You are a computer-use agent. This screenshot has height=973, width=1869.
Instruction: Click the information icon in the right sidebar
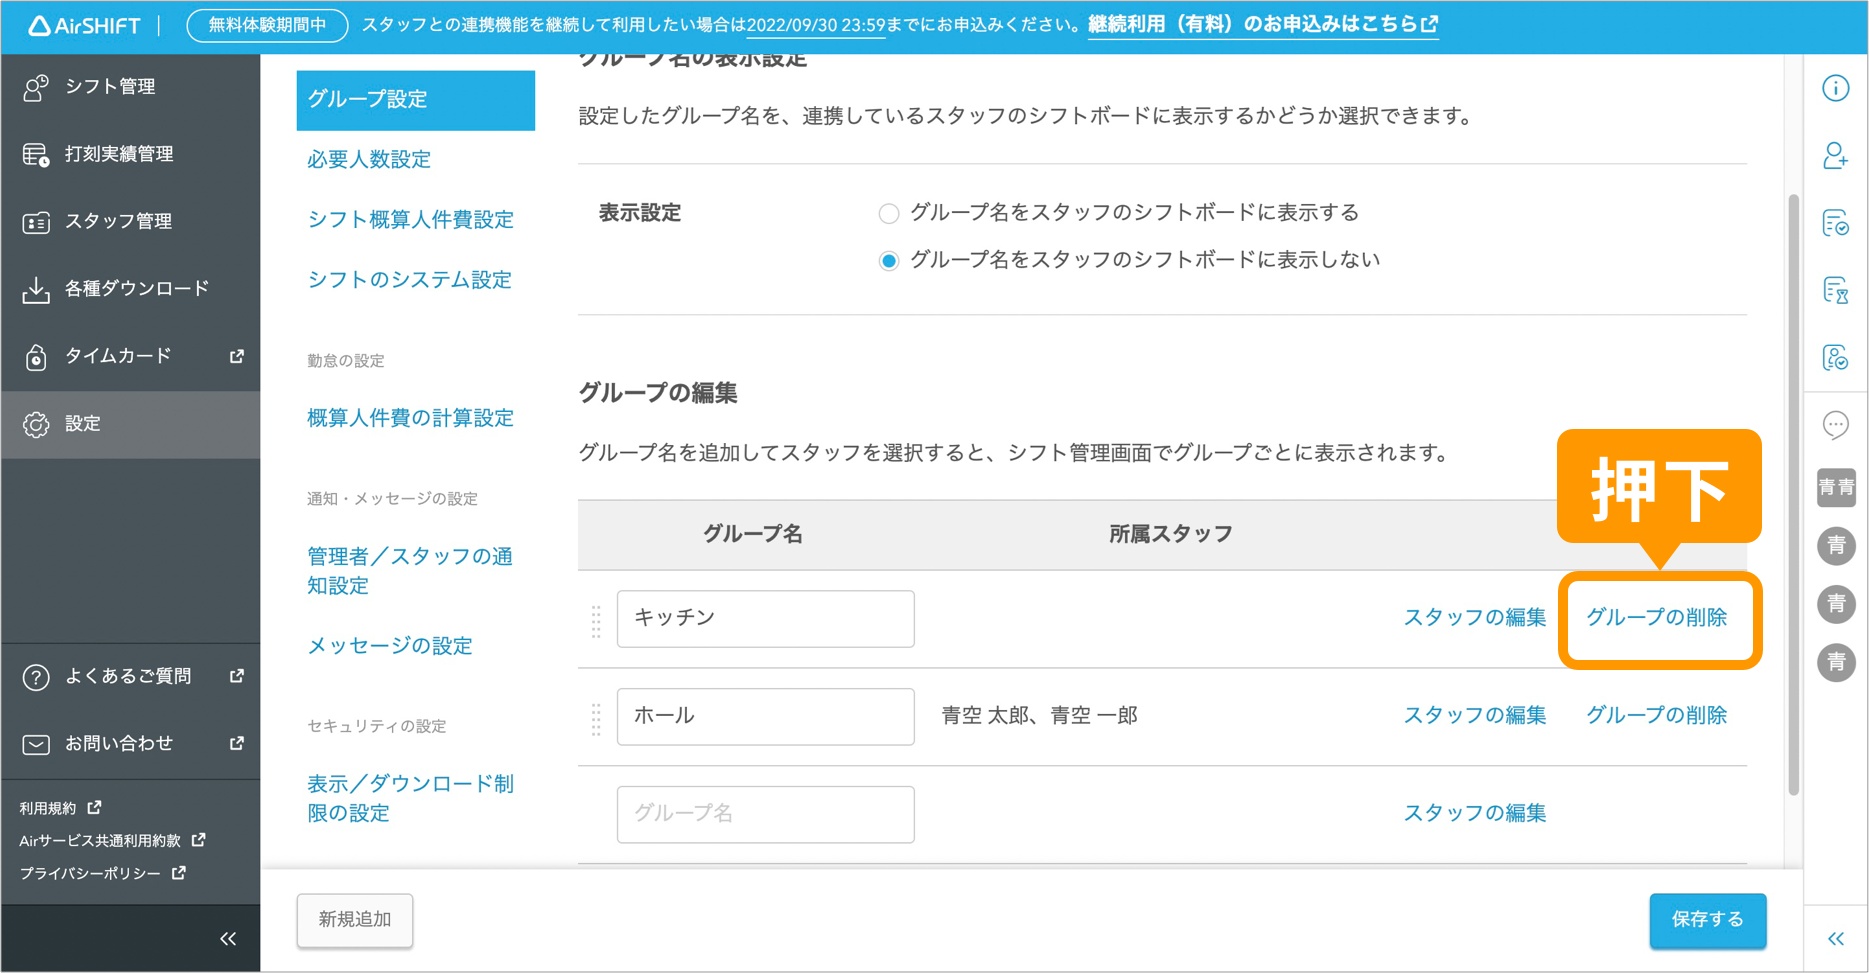pyautogui.click(x=1836, y=88)
